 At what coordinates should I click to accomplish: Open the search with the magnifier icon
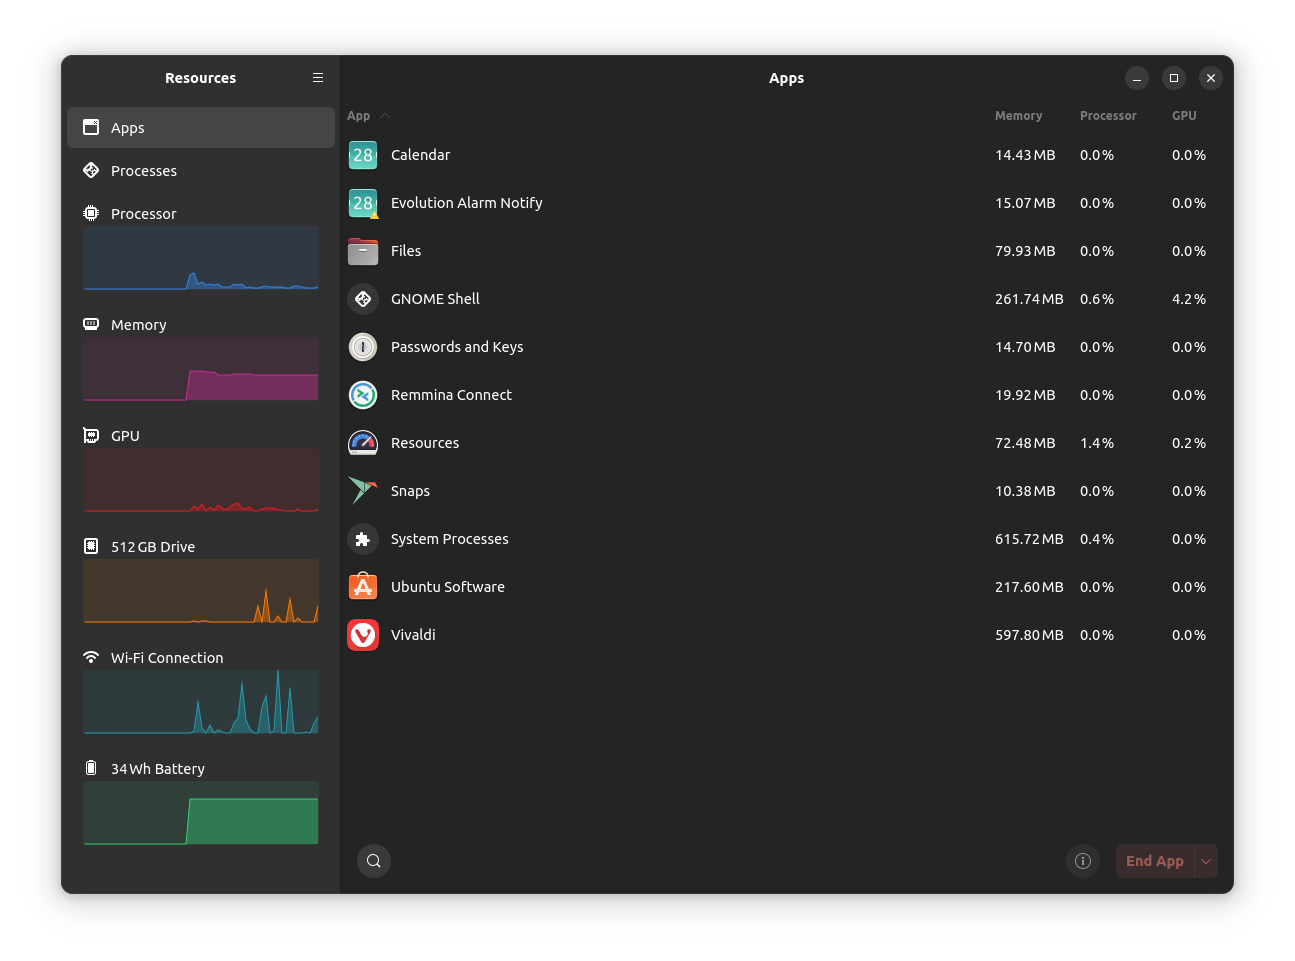click(373, 860)
